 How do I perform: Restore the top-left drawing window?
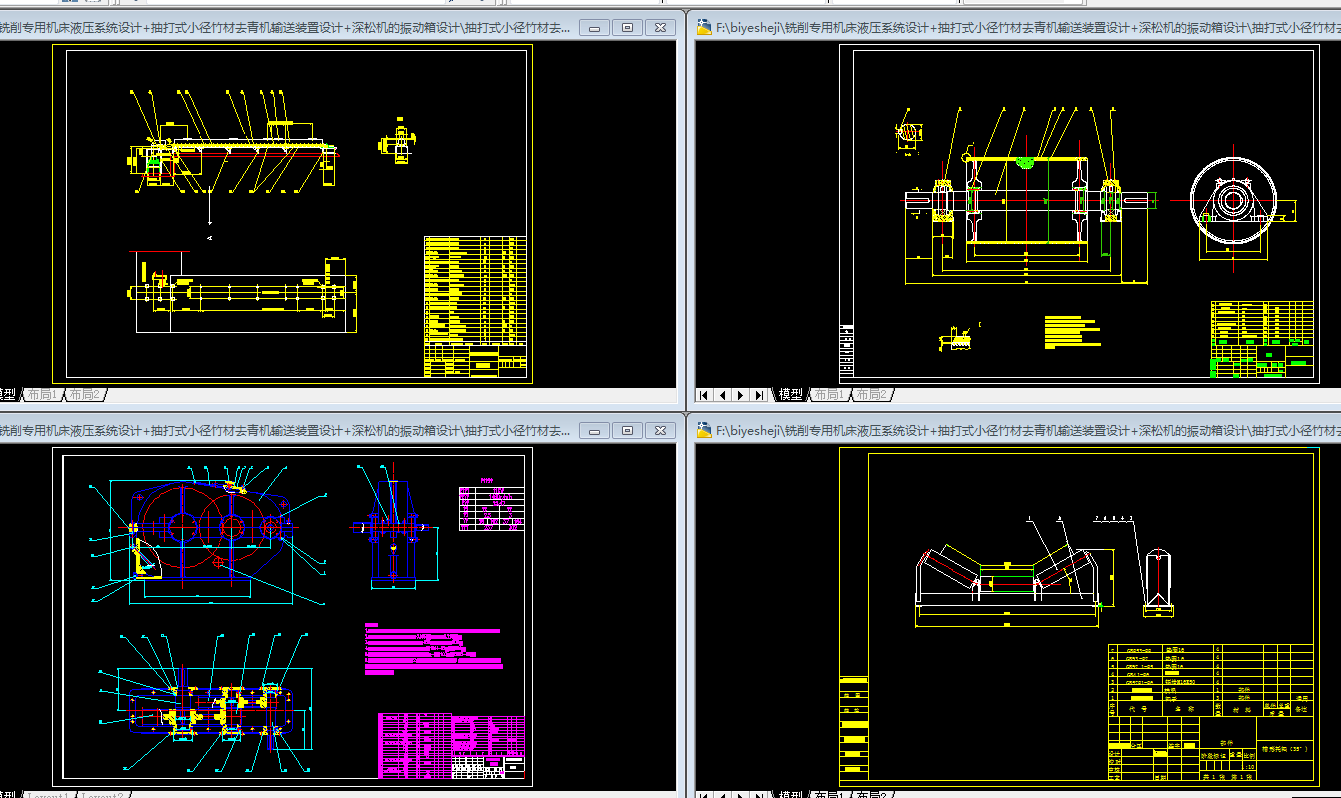click(627, 28)
